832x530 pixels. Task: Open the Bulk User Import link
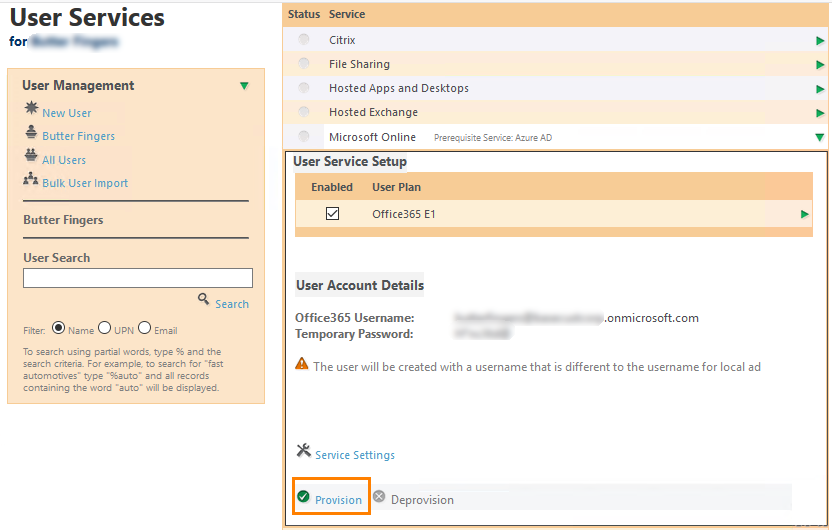click(85, 183)
